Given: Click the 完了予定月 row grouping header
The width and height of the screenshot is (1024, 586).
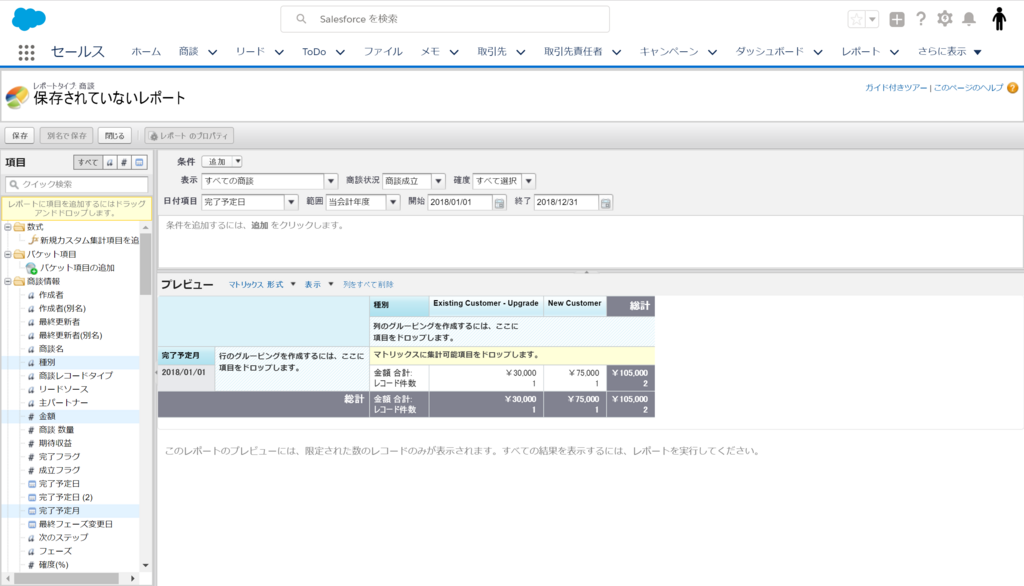Looking at the screenshot, I should click(186, 356).
